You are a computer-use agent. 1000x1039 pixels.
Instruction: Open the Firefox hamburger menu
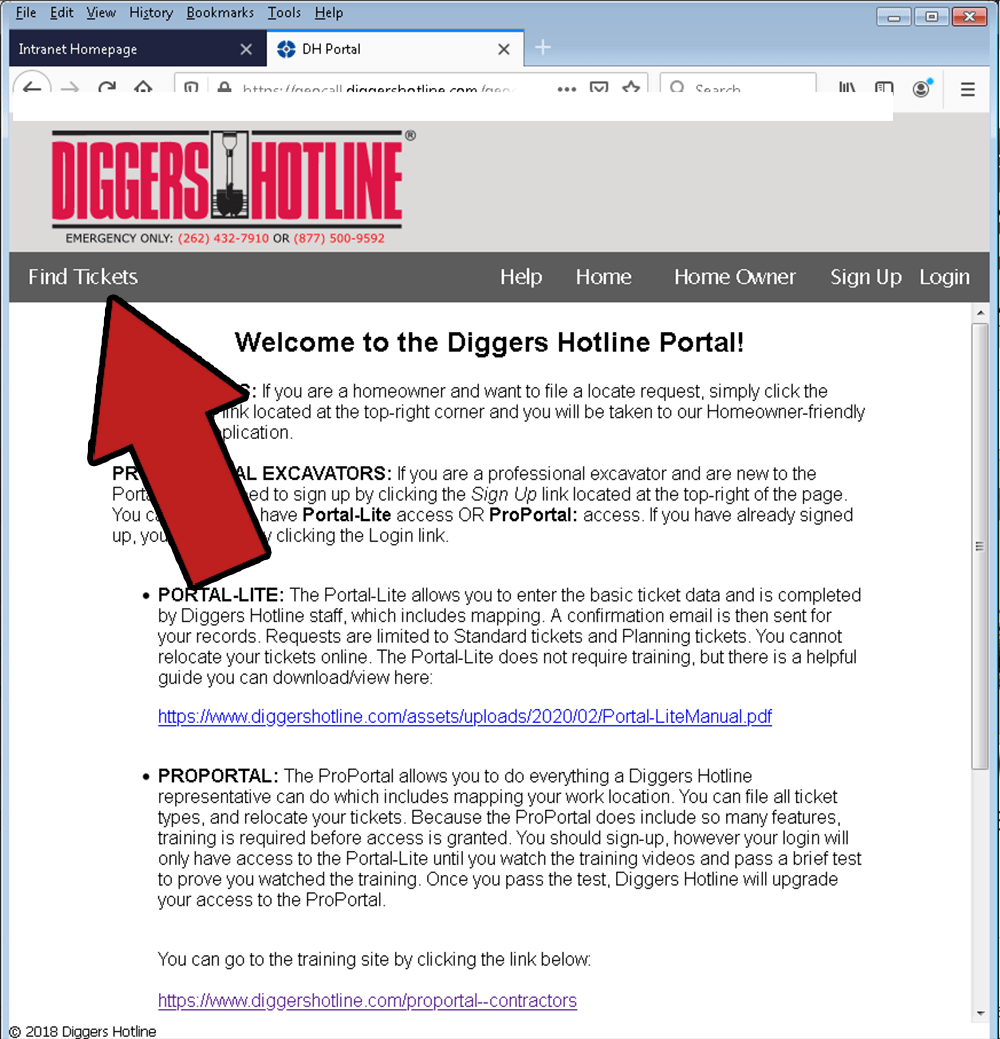967,88
